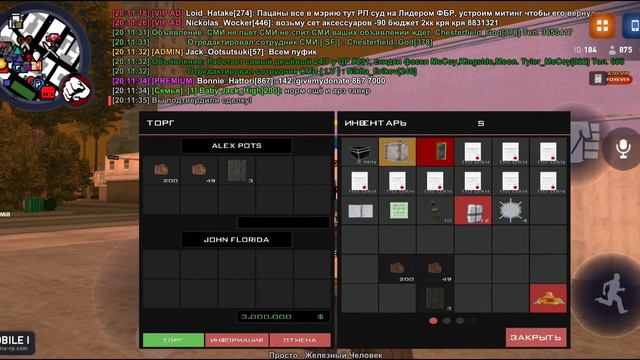Switch to the third inventory page dot
This screenshot has width=640, height=360.
[x=460, y=321]
